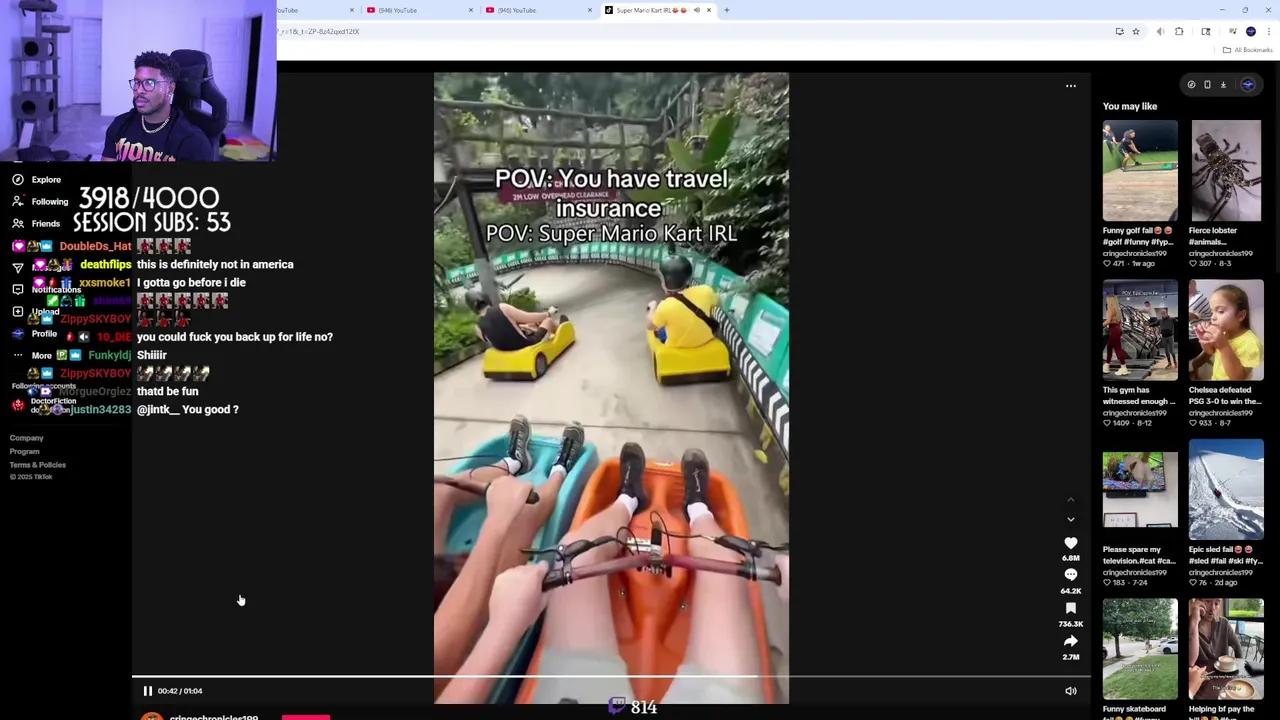Click deathflips username in chat overlay

point(105,265)
